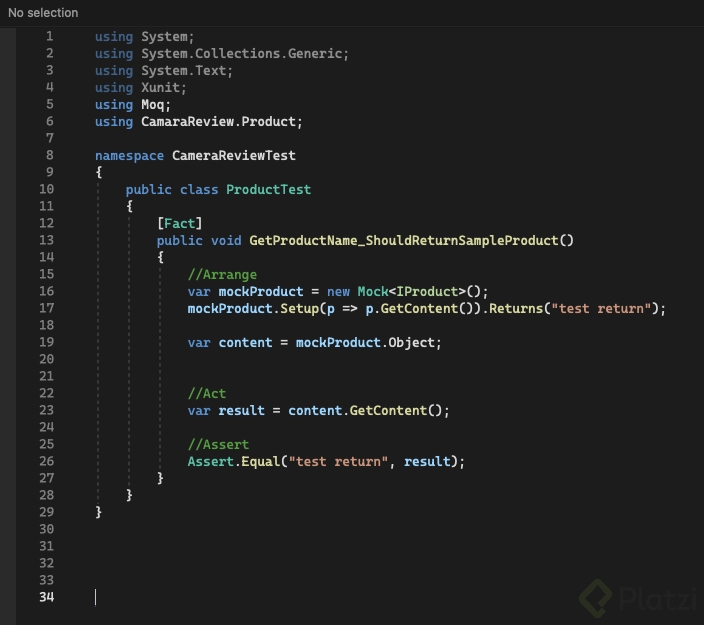This screenshot has width=704, height=625.
Task: Click 'mockProduct.Object' on line 19
Action: pos(365,343)
